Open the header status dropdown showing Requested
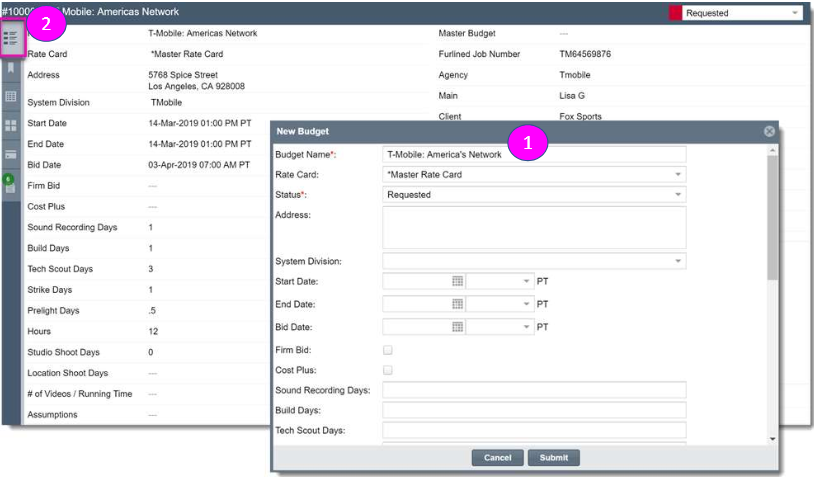The height and width of the screenshot is (477, 814). tap(742, 13)
